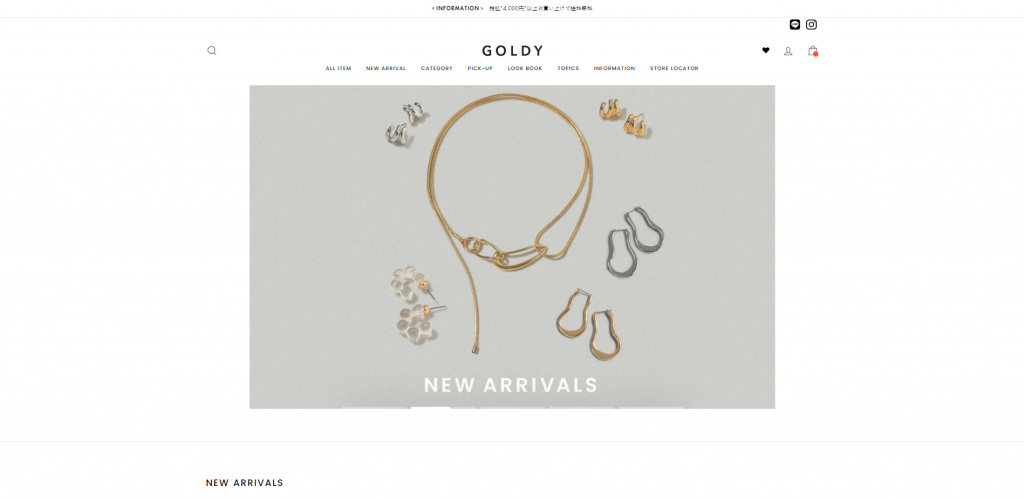The image size is (1024, 500).
Task: Click the GOLDY logo
Action: 513,50
